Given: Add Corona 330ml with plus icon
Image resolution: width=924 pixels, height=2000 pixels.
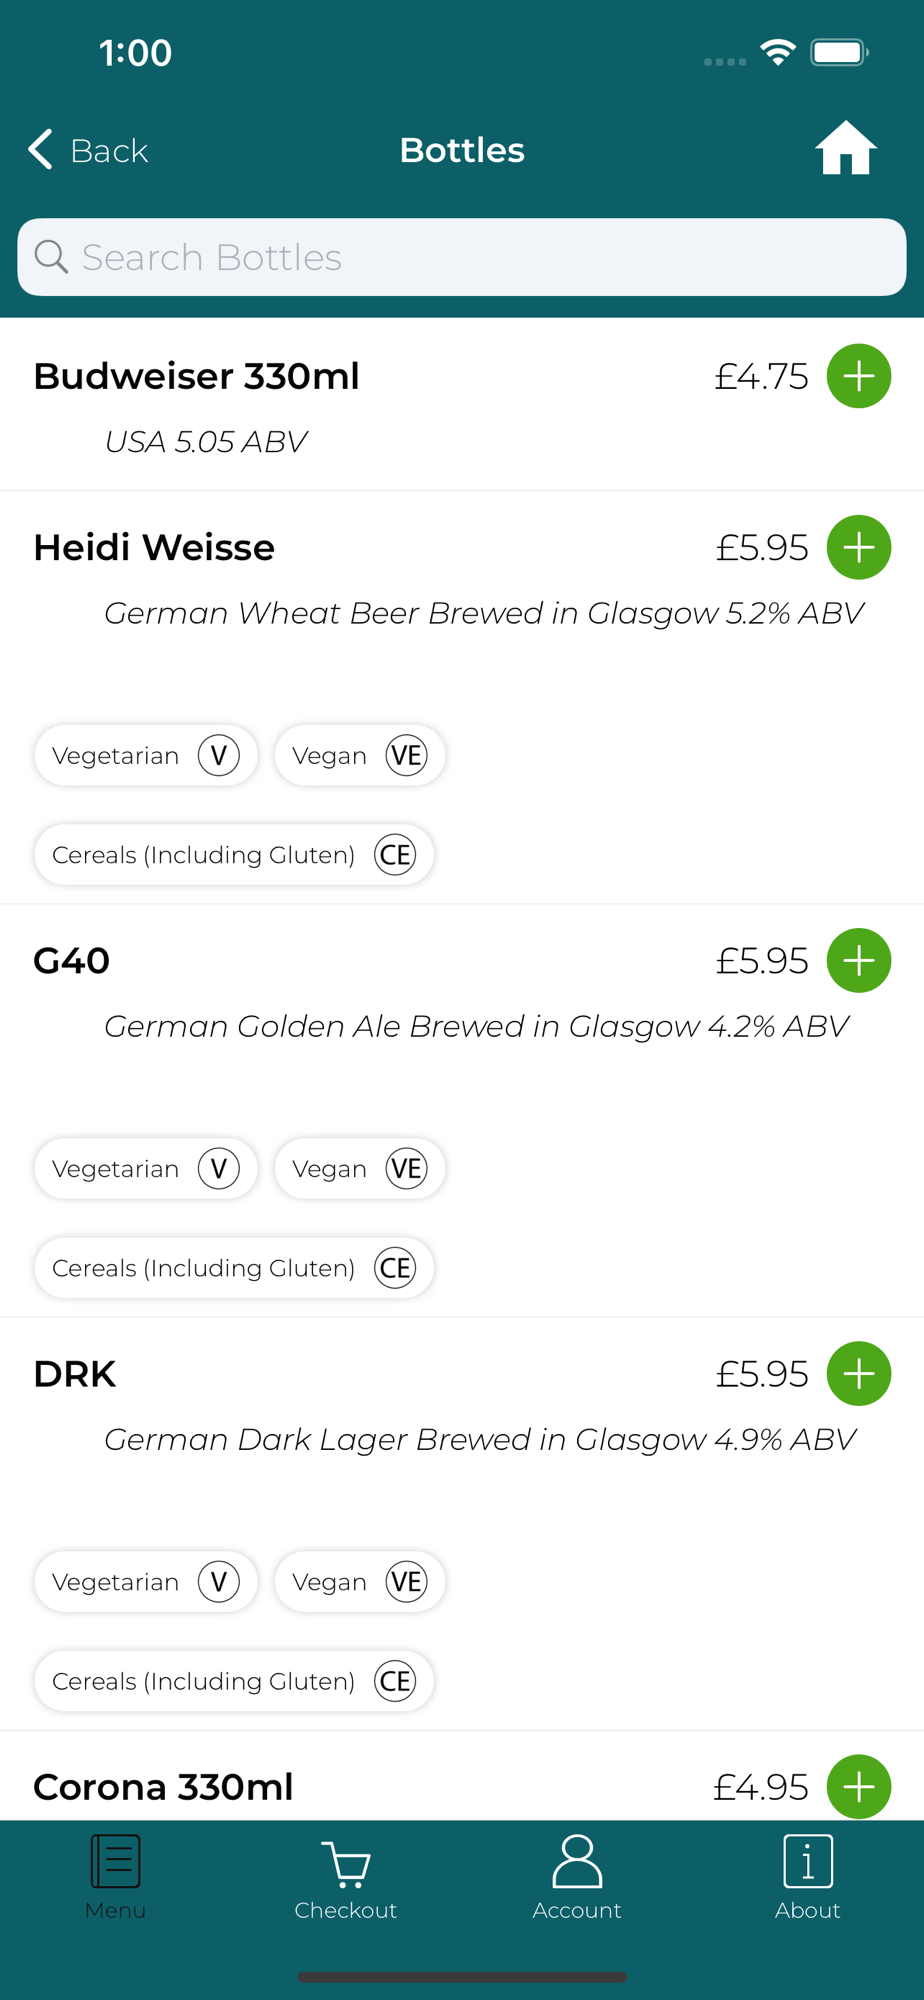Looking at the screenshot, I should pos(858,1786).
